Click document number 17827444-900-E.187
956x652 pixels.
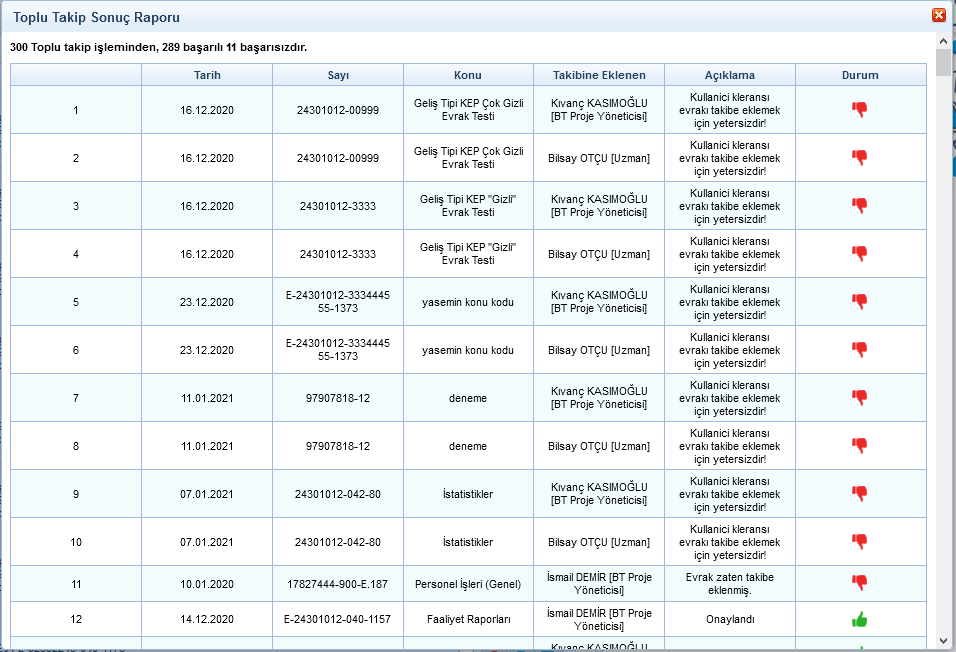(338, 584)
